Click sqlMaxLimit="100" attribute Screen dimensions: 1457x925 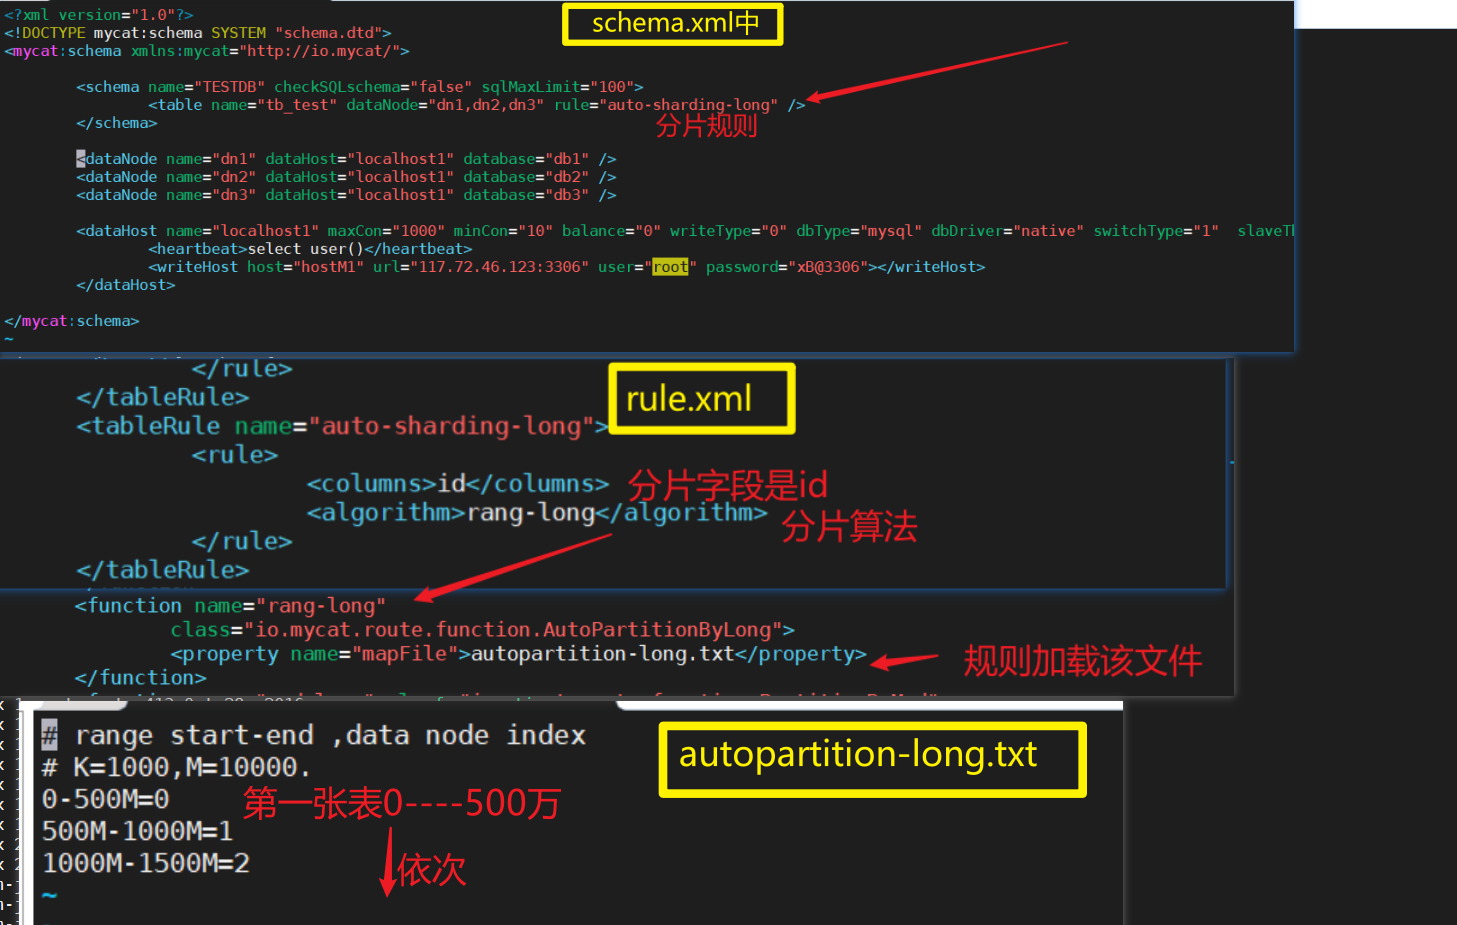pos(558,87)
